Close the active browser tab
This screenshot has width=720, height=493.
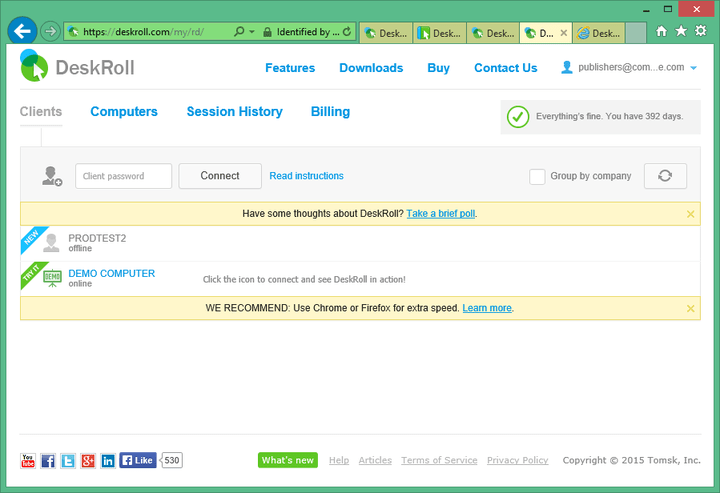pos(564,33)
